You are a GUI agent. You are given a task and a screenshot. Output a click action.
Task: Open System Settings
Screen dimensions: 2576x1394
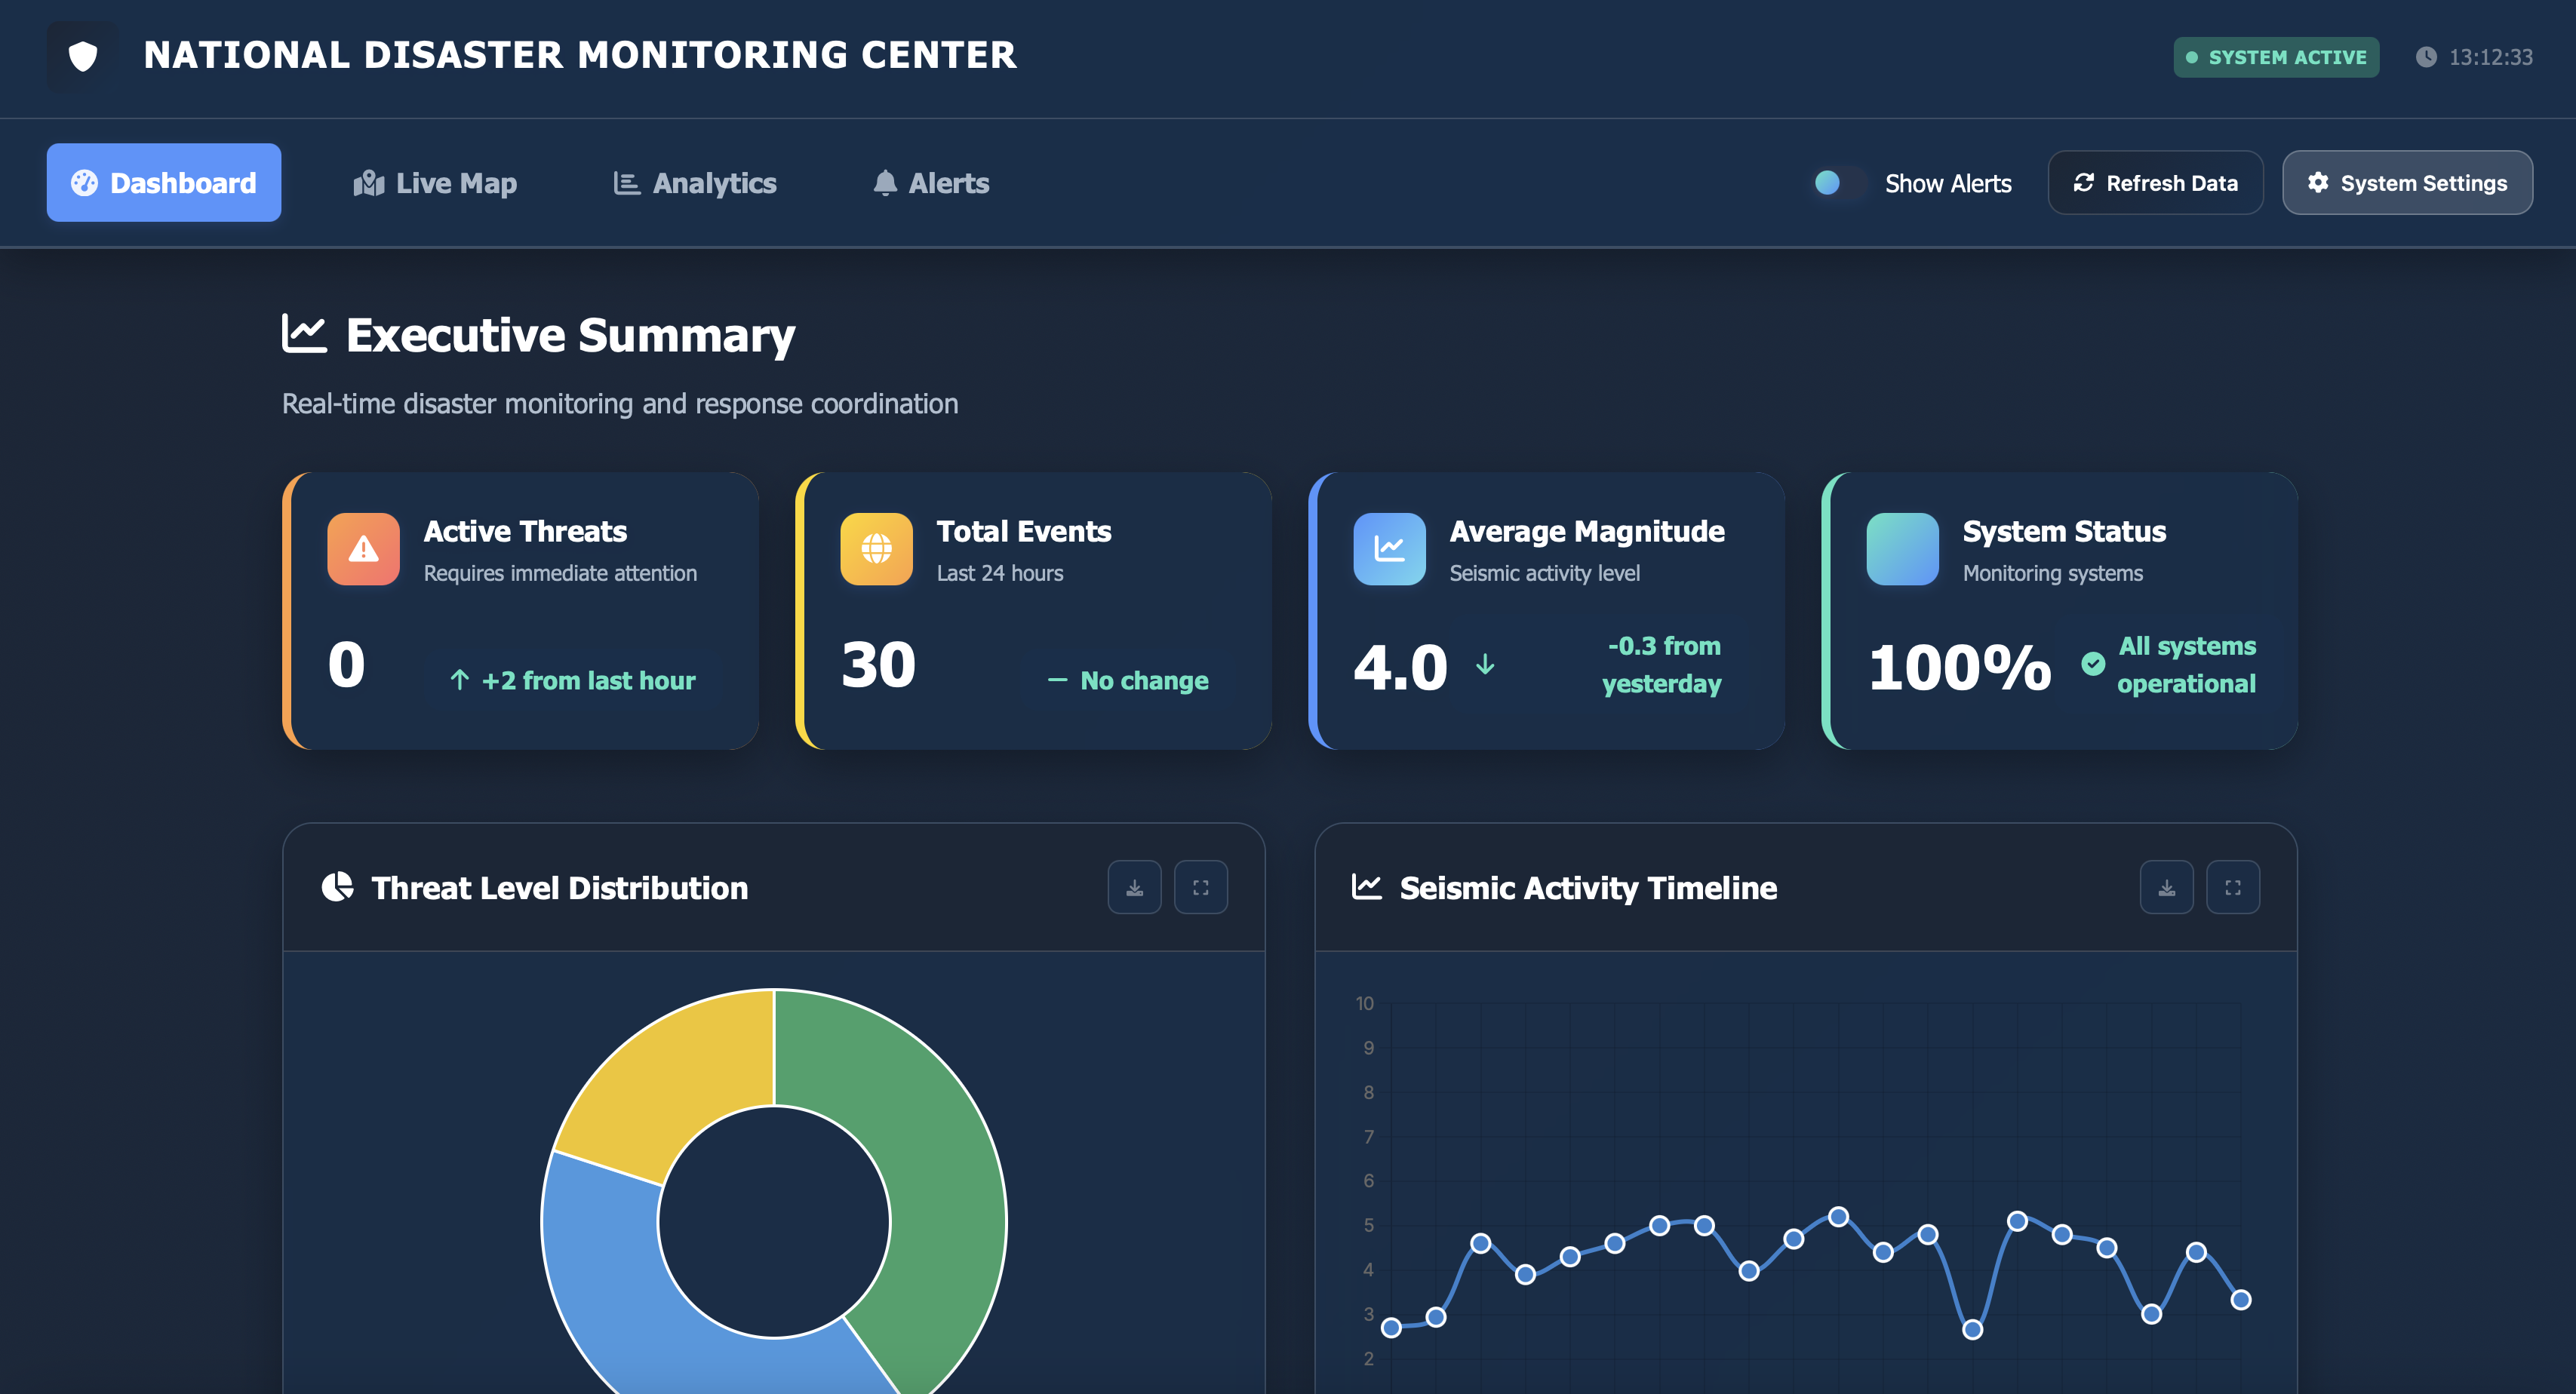coord(2406,183)
